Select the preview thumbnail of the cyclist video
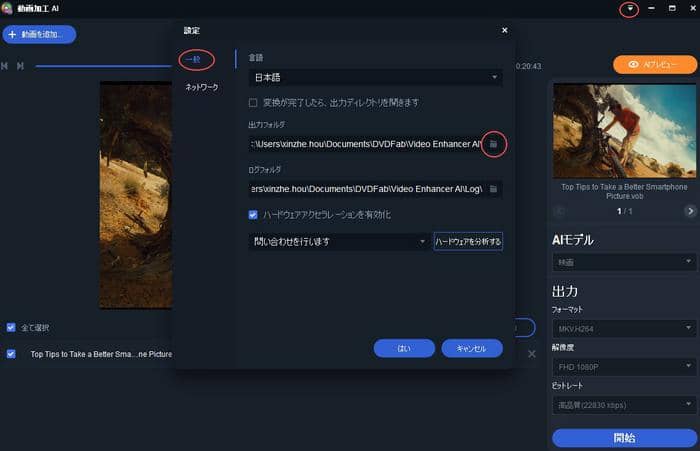Screen dimensions: 700x451 624,131
